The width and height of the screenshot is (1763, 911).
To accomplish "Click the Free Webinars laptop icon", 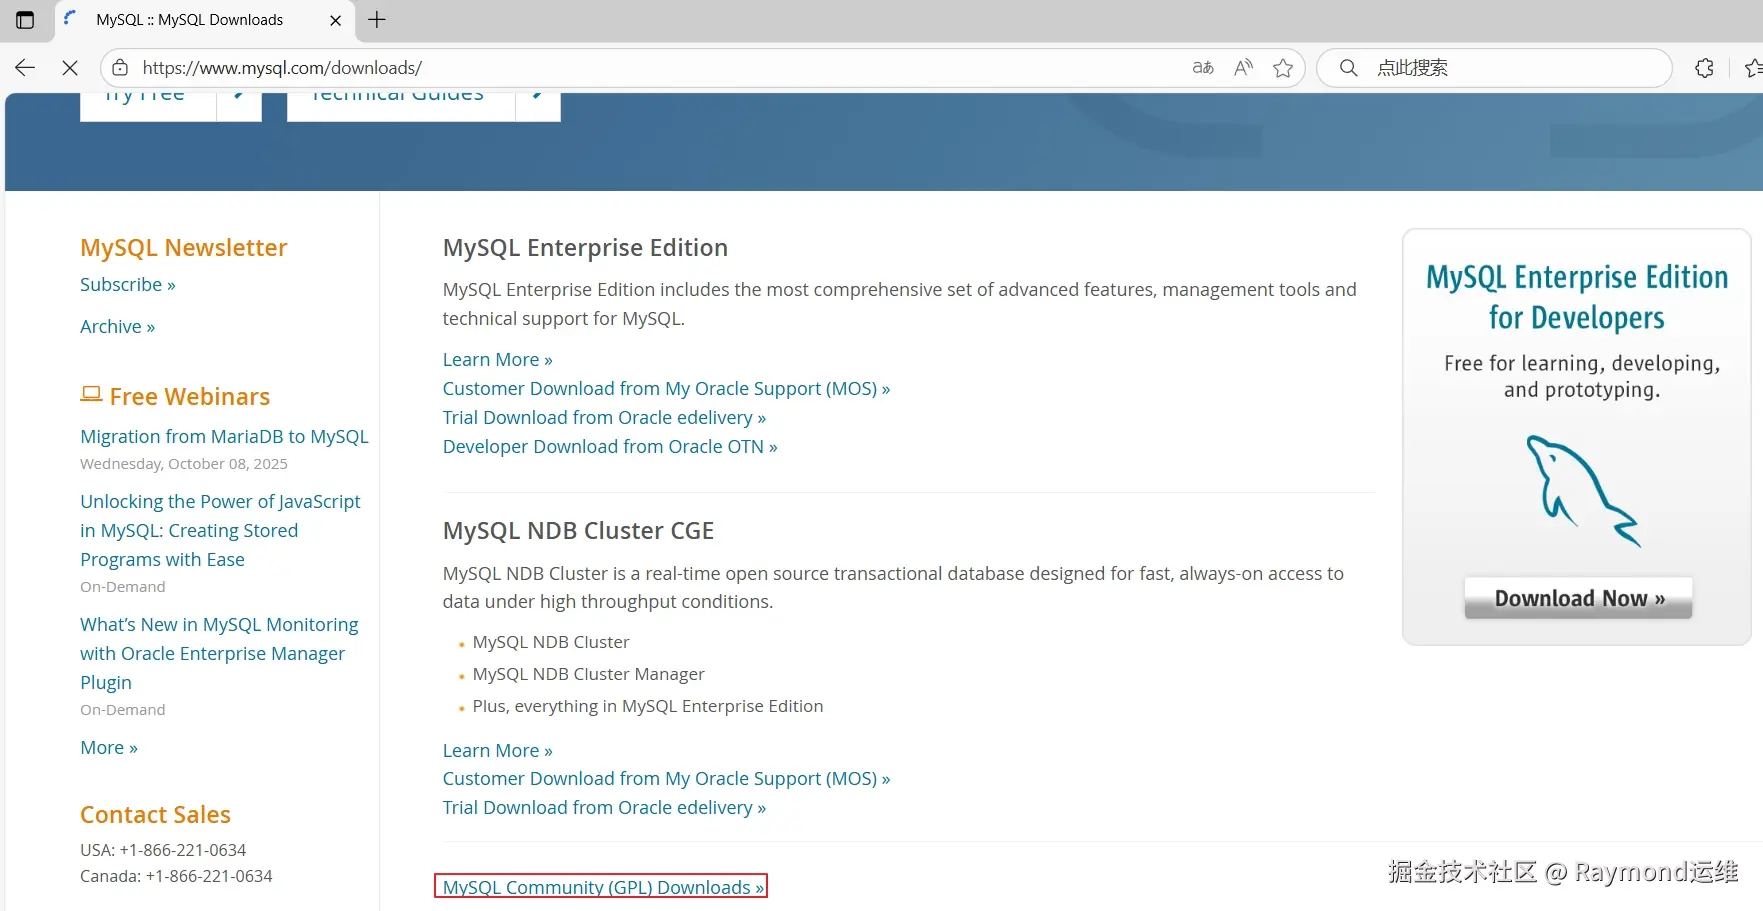I will pos(91,395).
